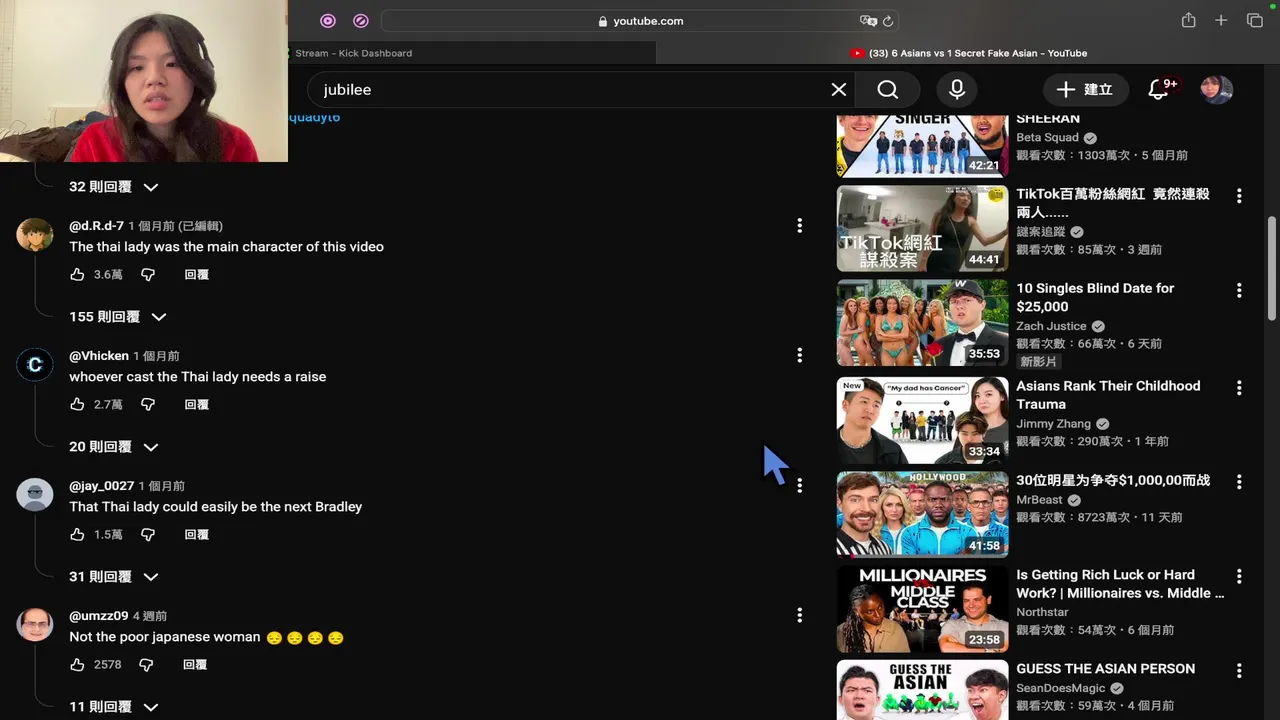Image resolution: width=1280 pixels, height=720 pixels.
Task: Reload the youtube.com page
Action: 888,21
